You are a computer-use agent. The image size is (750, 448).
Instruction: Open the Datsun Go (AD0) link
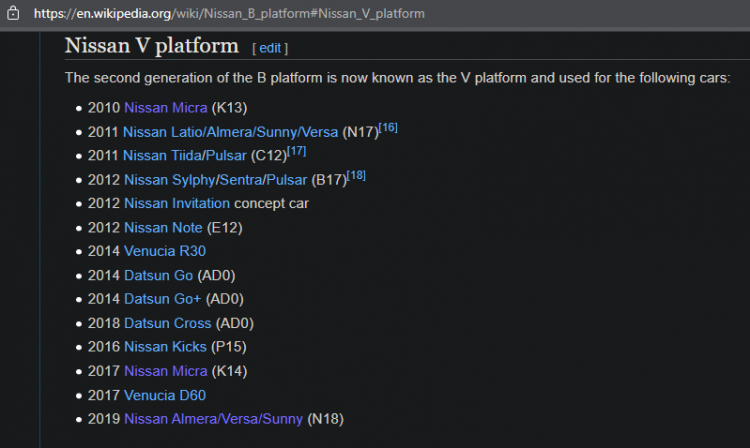point(158,275)
